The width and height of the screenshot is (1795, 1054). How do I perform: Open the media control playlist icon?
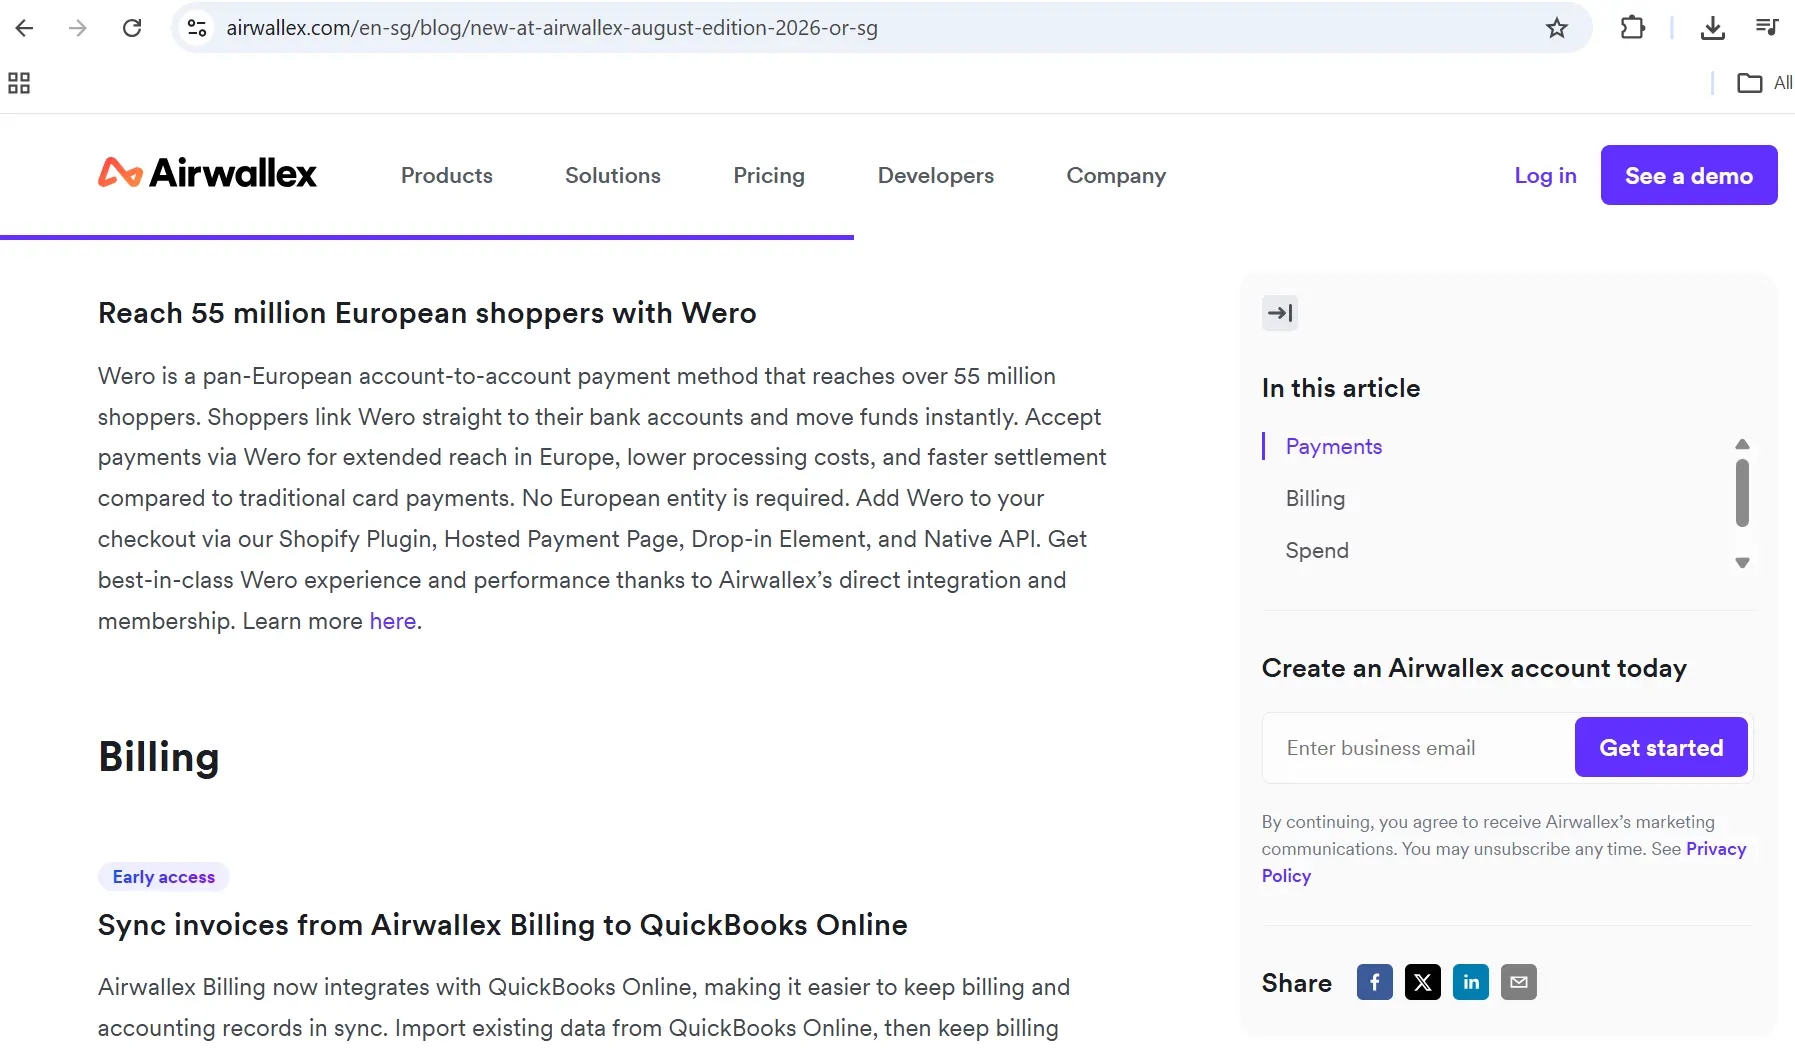[x=1767, y=28]
